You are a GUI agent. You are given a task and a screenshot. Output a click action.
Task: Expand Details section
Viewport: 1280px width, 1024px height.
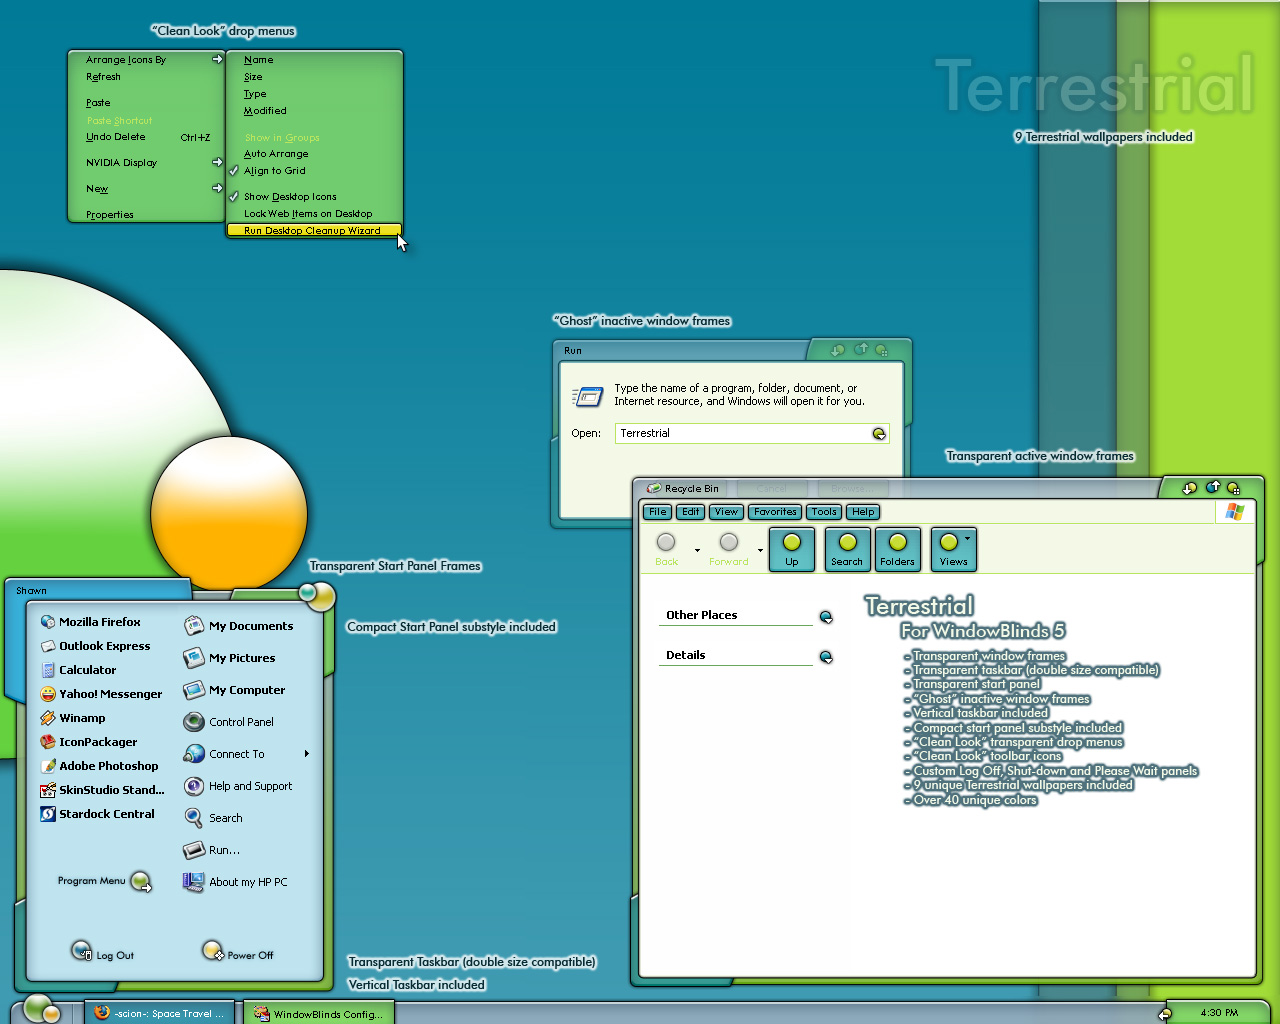[x=826, y=657]
